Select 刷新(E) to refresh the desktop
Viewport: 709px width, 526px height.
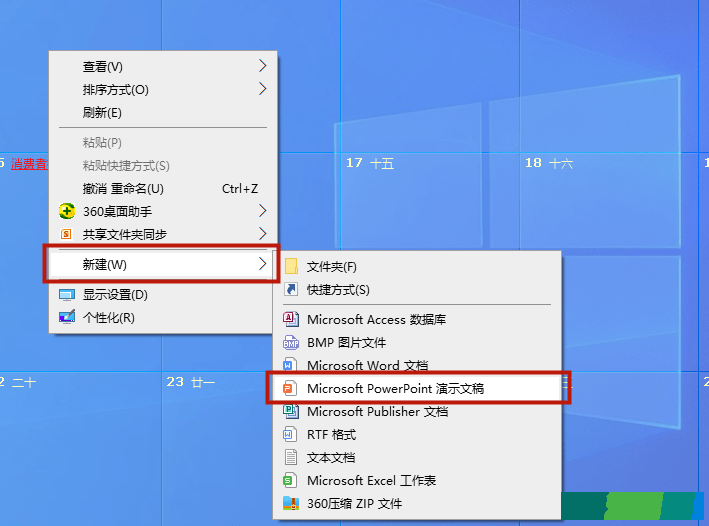pyautogui.click(x=163, y=112)
